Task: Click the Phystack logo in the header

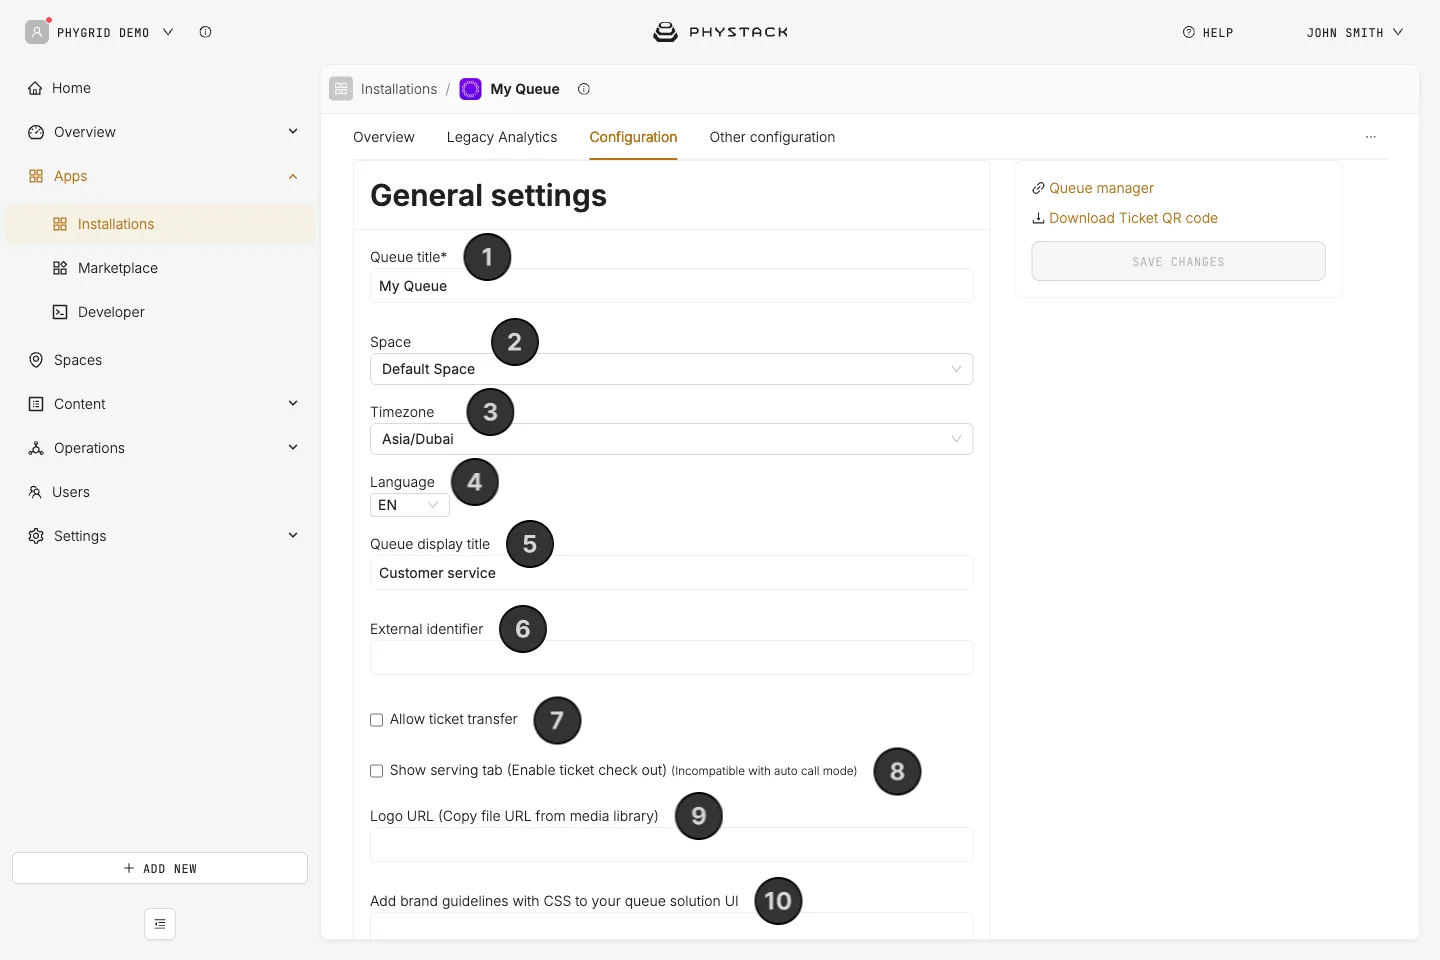Action: (720, 32)
